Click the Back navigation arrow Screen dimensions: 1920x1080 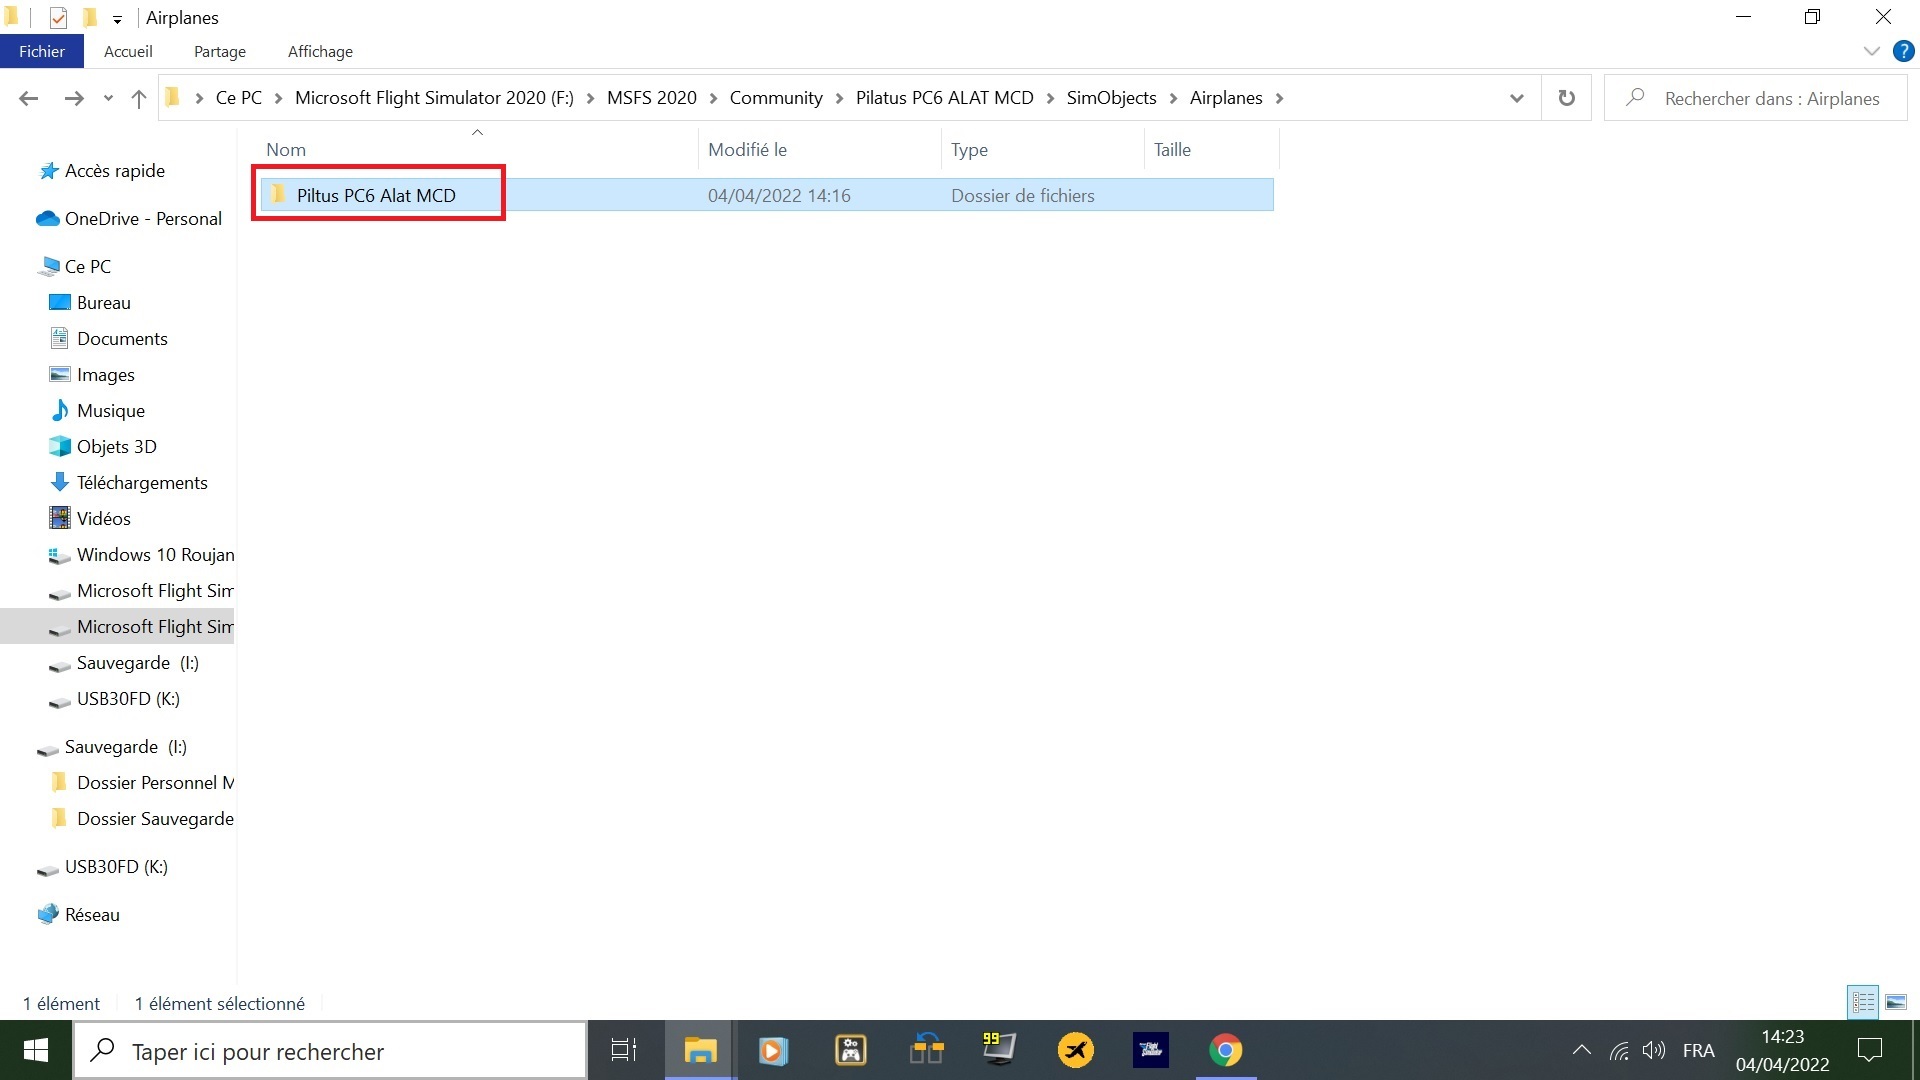29,98
